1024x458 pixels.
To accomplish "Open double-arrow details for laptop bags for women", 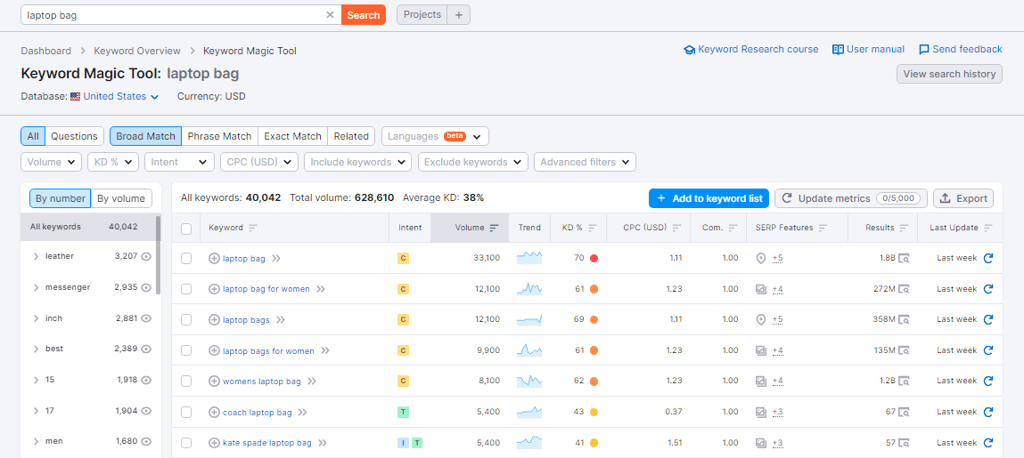I will click(325, 351).
